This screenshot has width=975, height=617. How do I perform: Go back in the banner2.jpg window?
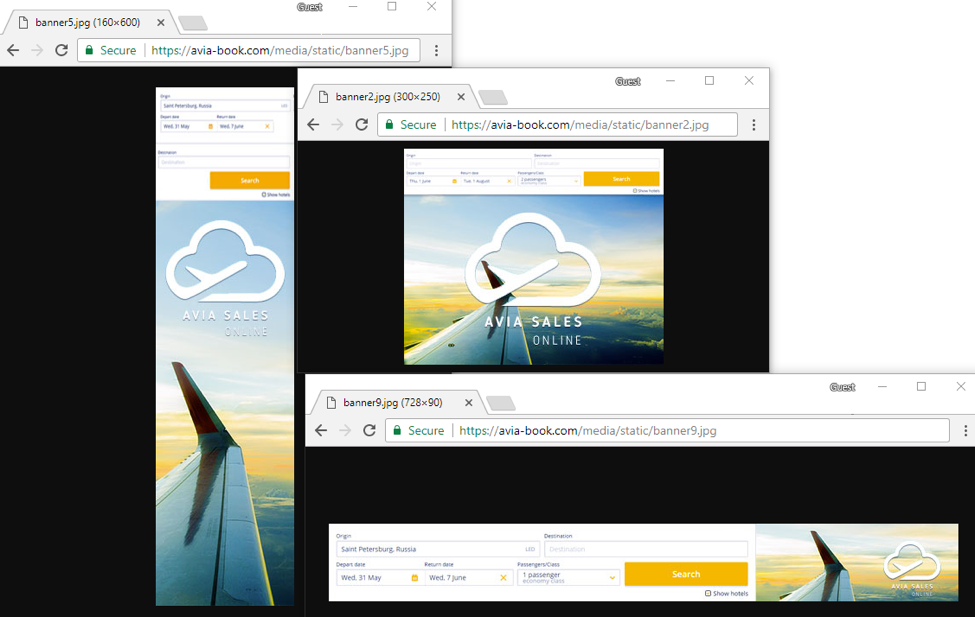[x=313, y=124]
